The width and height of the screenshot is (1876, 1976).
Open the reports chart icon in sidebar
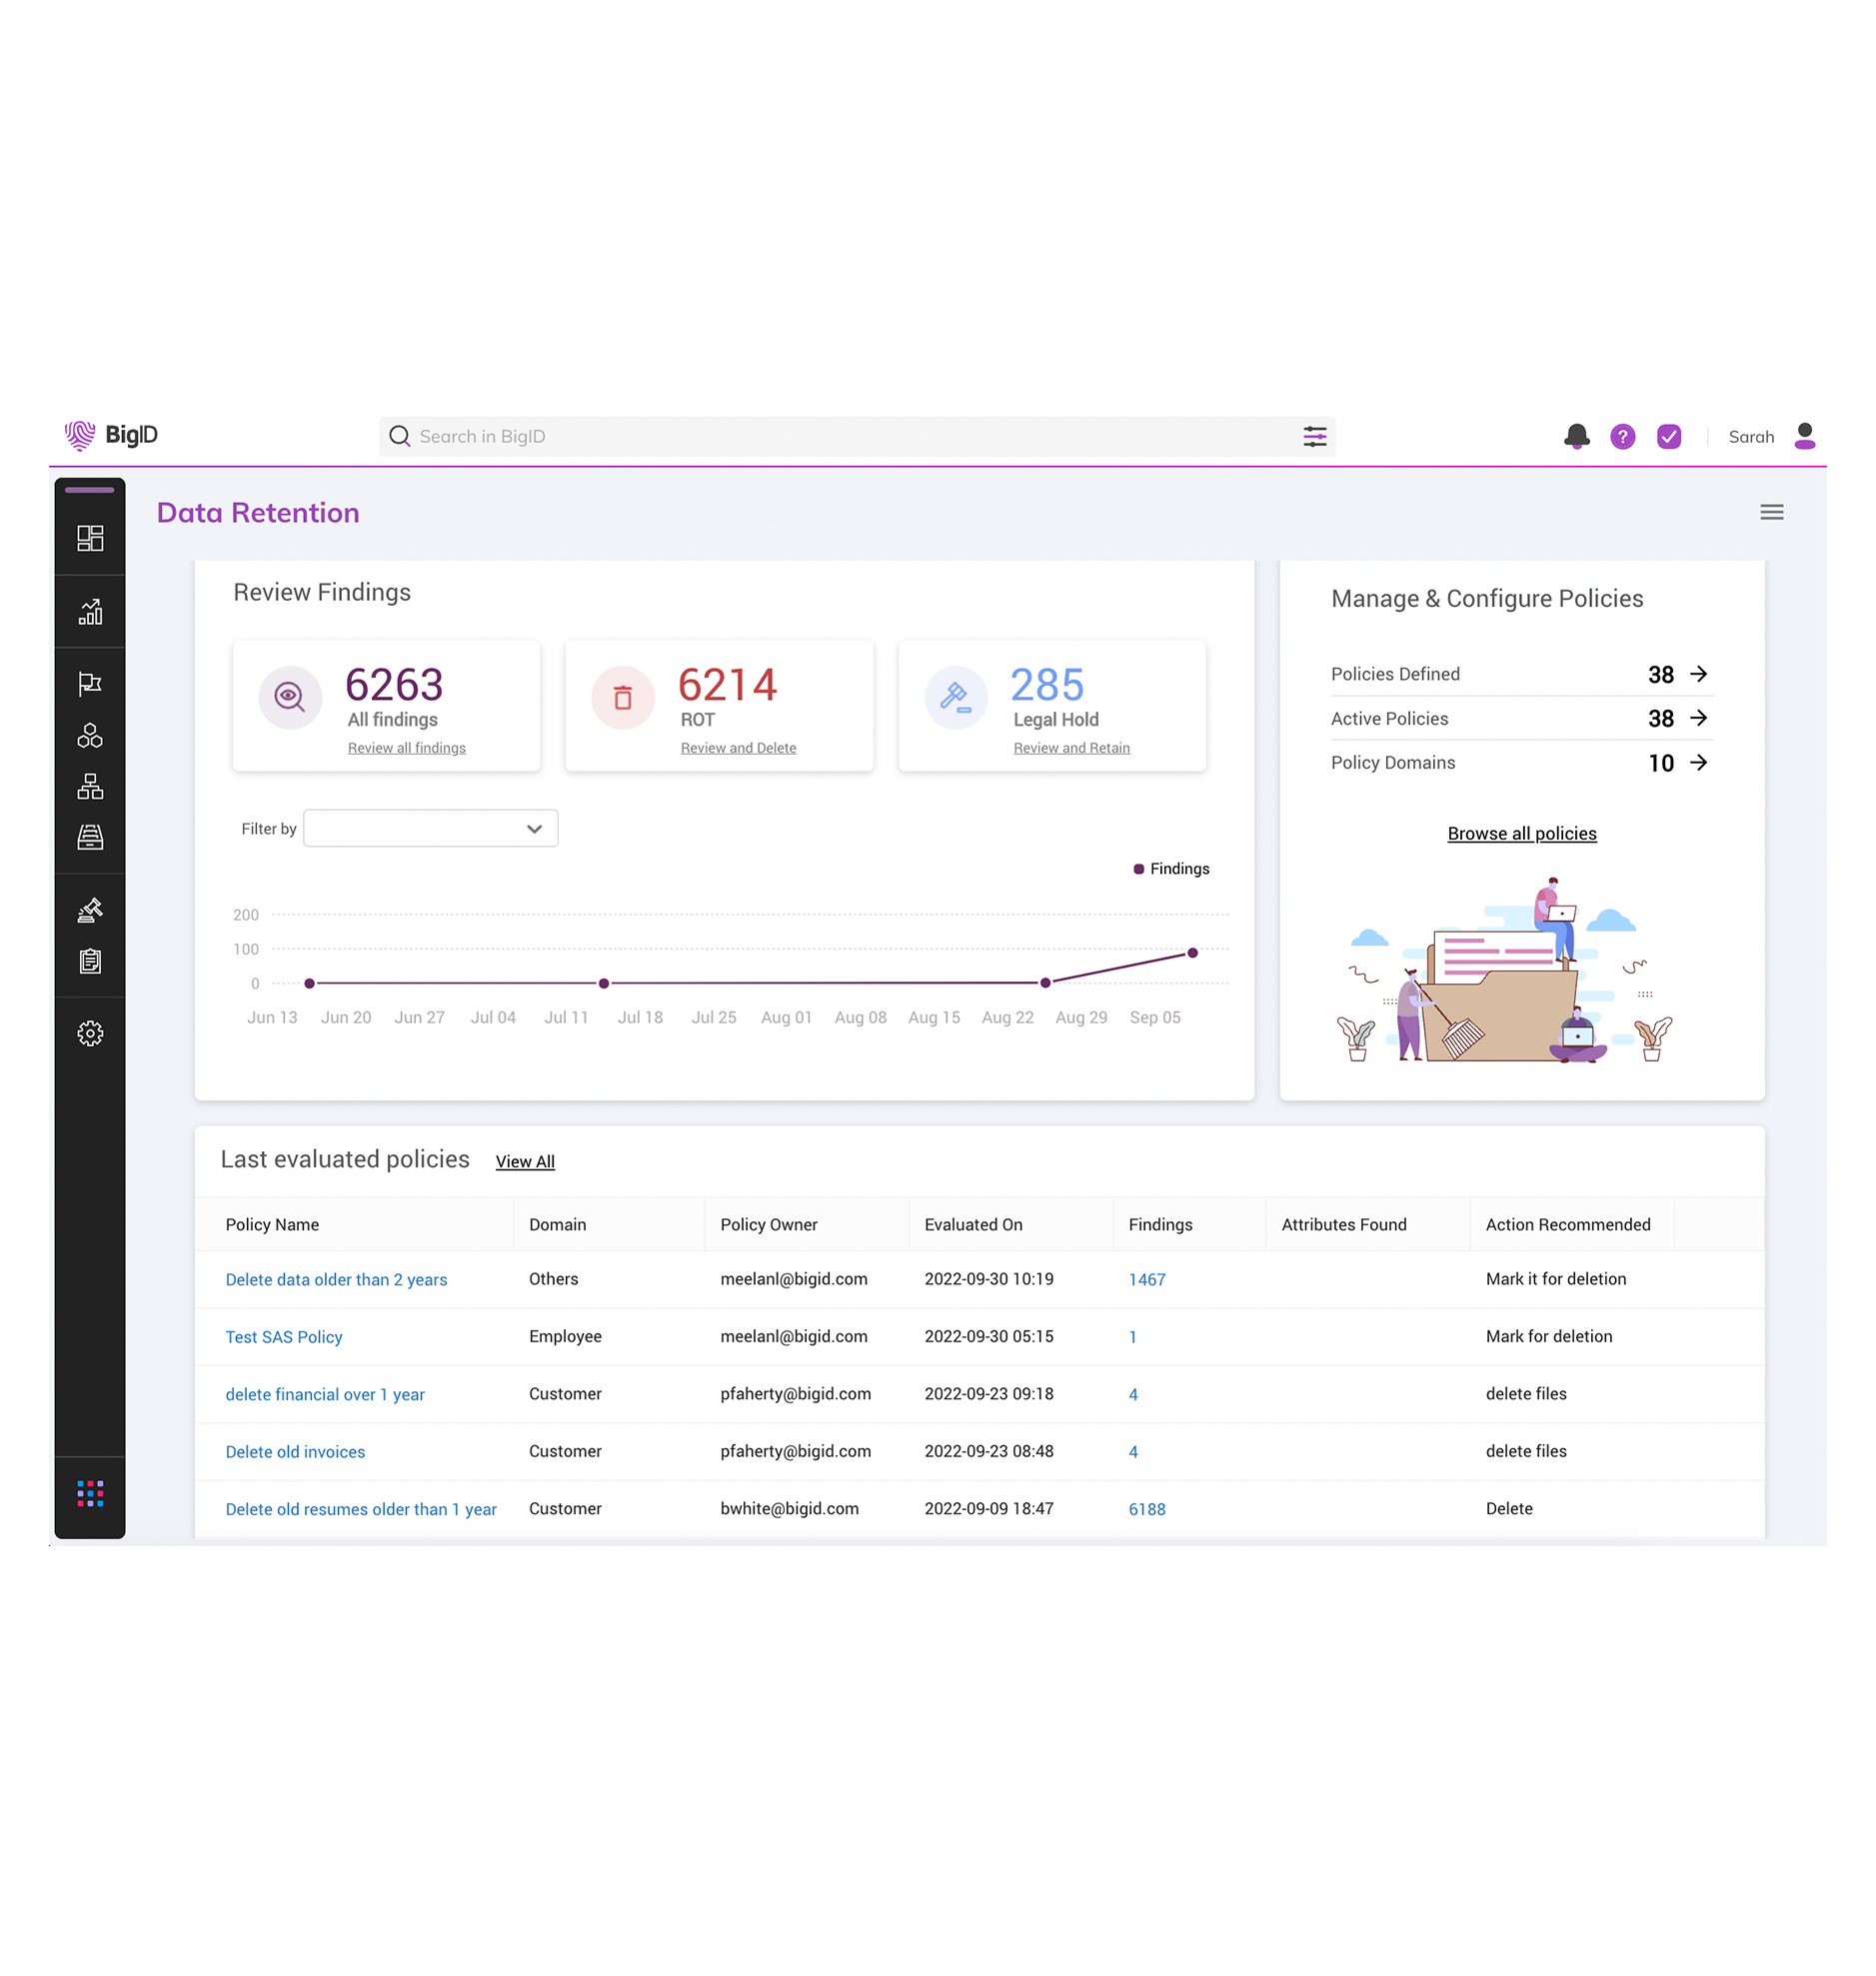pyautogui.click(x=90, y=612)
